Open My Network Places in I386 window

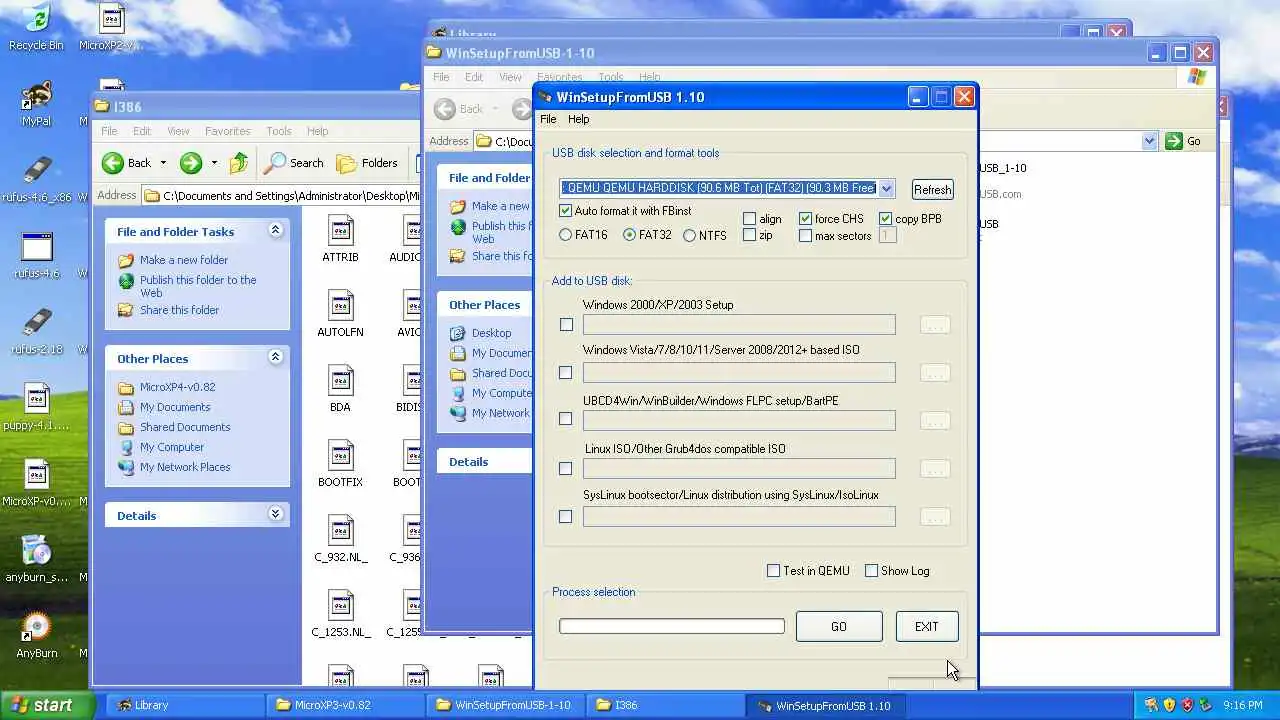click(x=185, y=467)
